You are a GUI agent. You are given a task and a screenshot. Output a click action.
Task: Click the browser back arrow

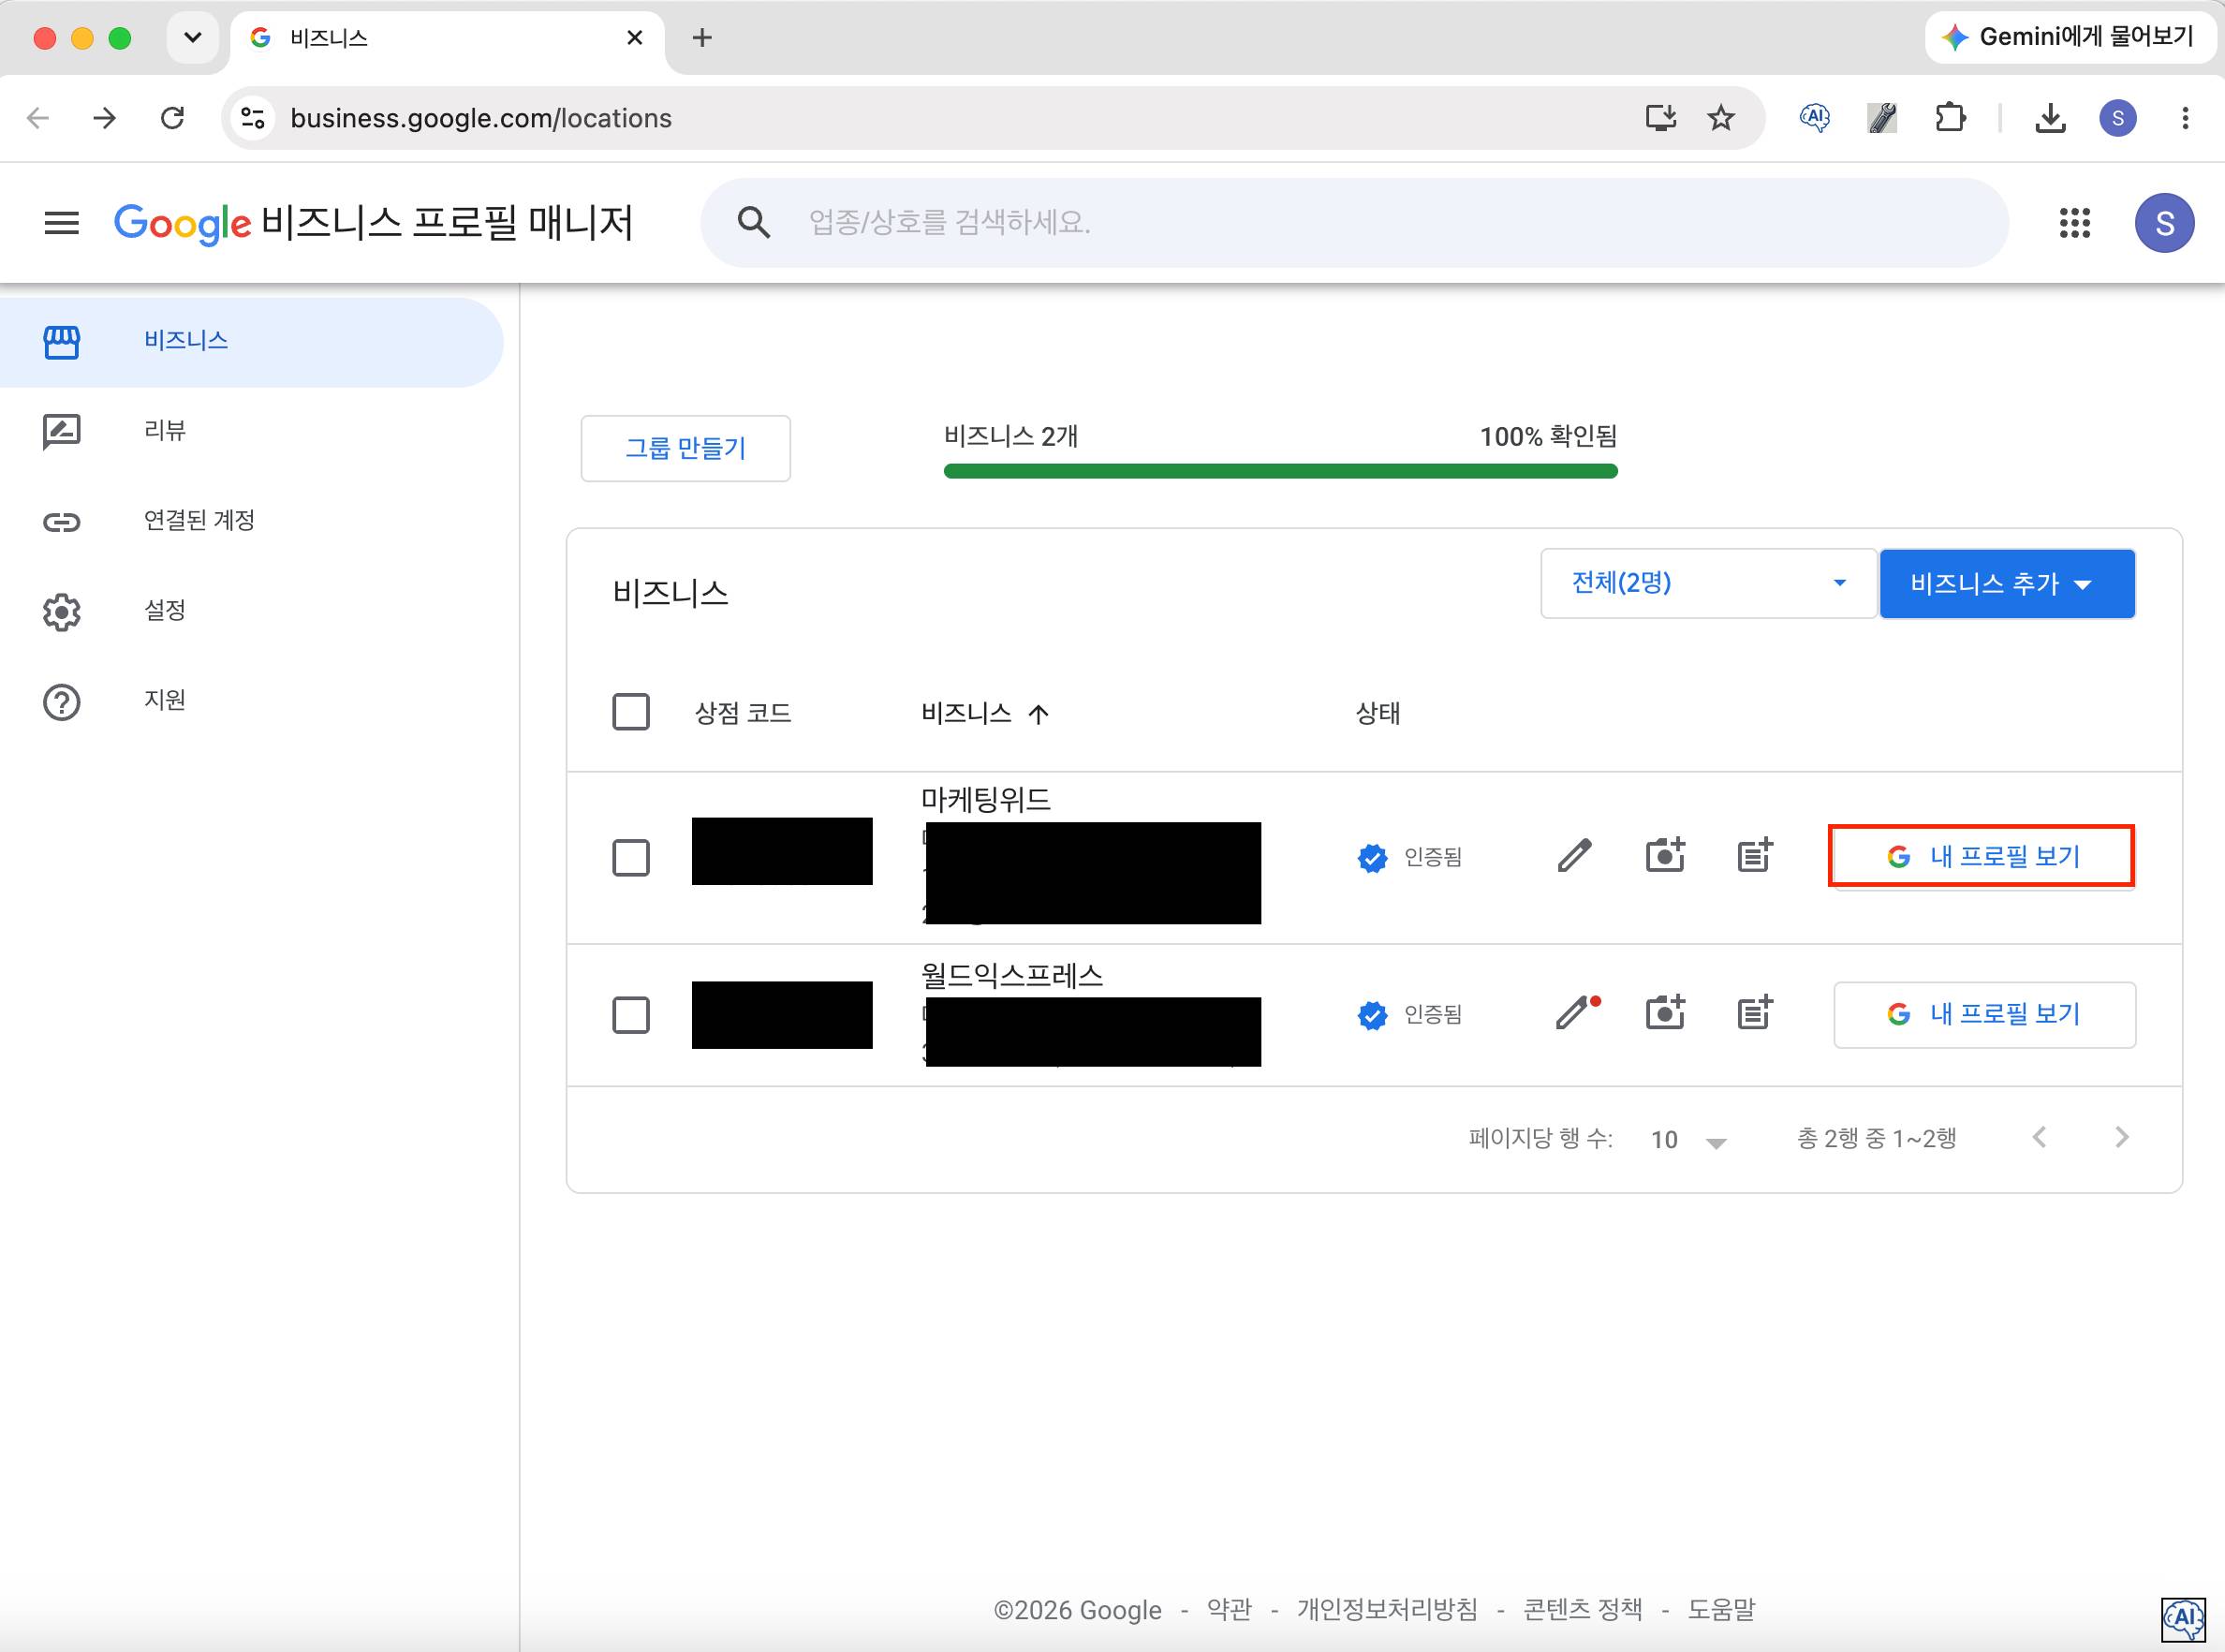click(38, 118)
